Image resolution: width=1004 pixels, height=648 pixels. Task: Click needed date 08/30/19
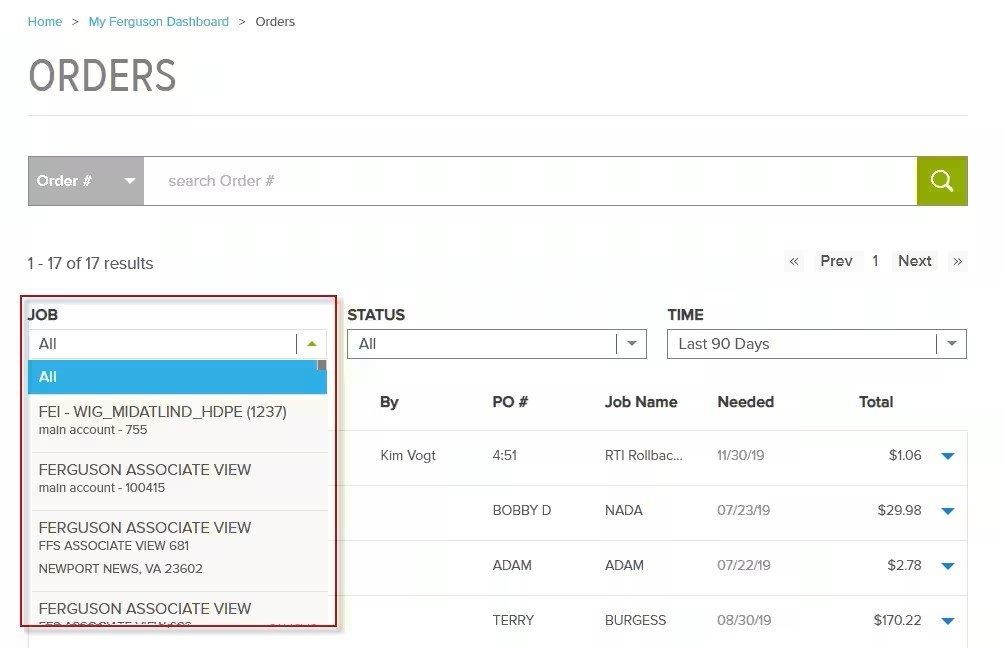tap(744, 620)
